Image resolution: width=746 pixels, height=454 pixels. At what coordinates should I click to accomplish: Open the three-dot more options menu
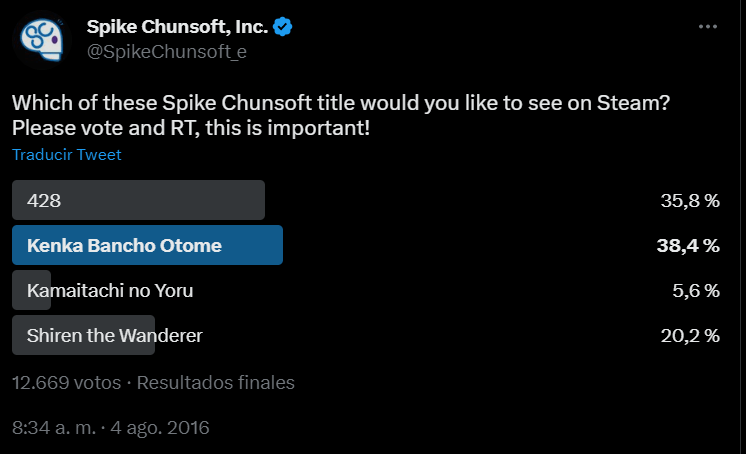pos(707,26)
